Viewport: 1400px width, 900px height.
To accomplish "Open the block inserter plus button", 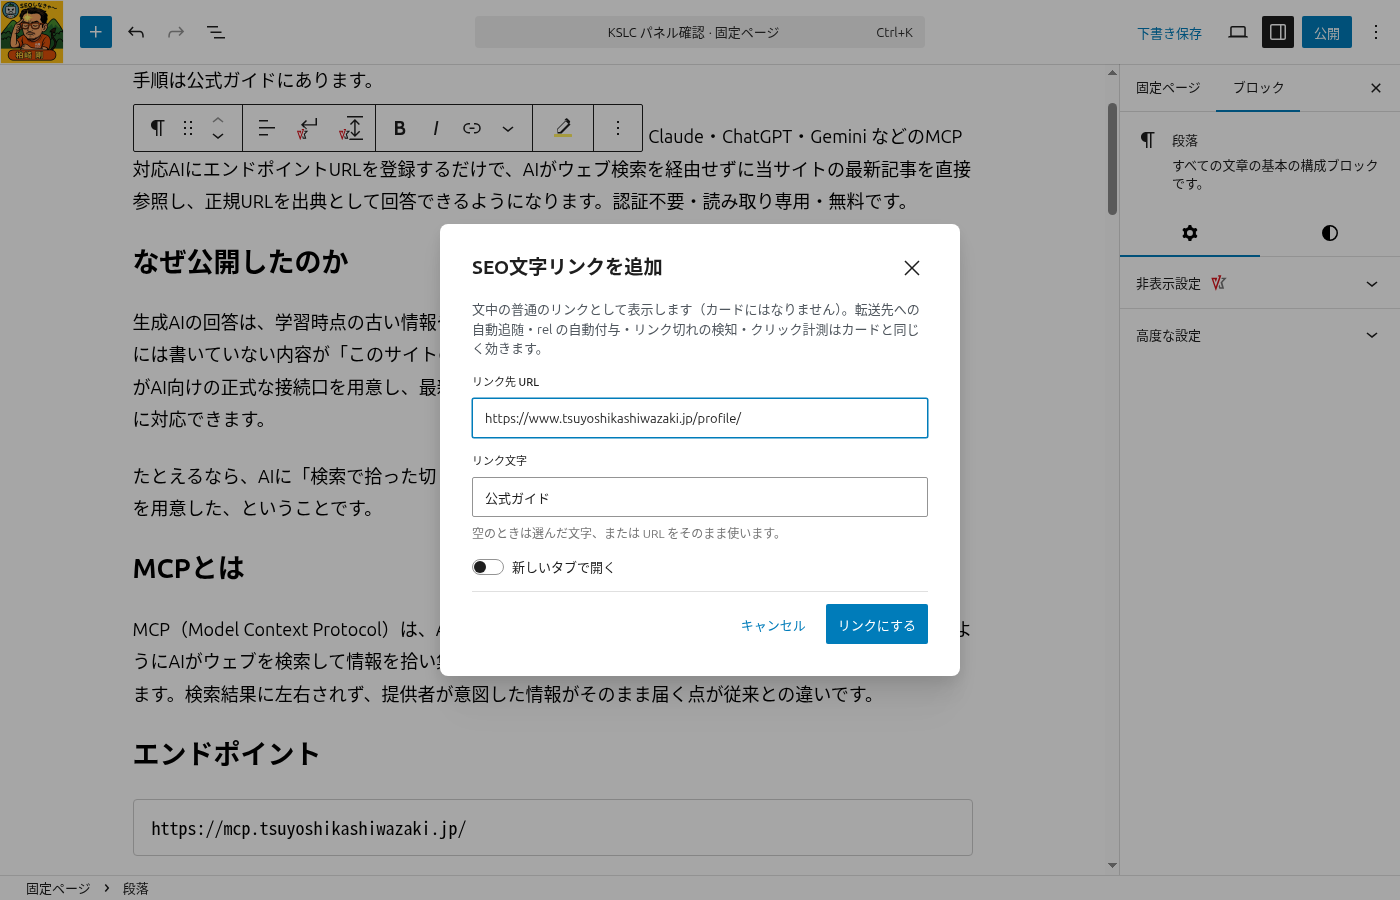I will pyautogui.click(x=96, y=32).
